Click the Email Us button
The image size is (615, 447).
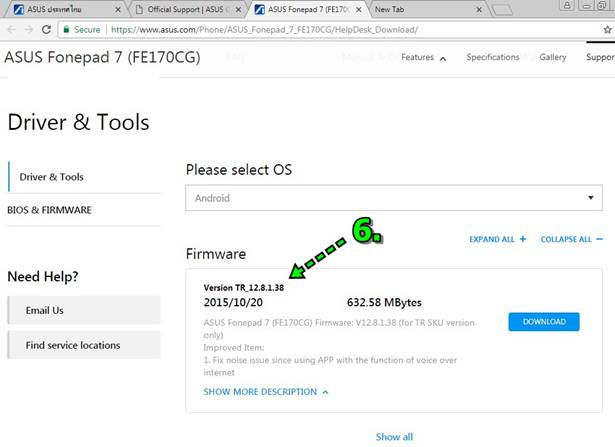[x=84, y=310]
